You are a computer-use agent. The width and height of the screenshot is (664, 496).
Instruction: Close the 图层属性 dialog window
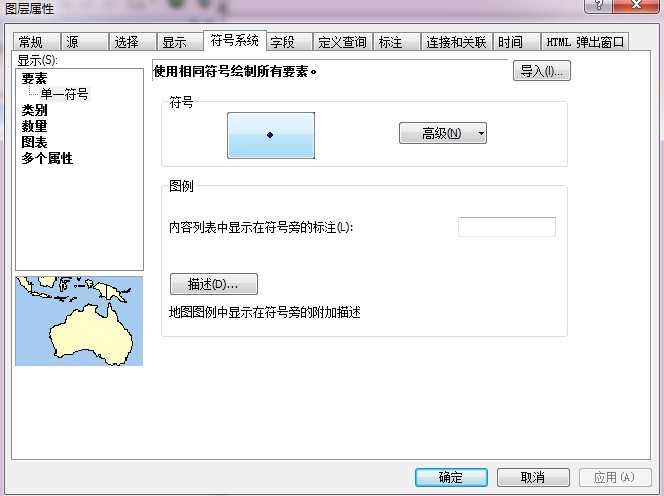(x=636, y=6)
